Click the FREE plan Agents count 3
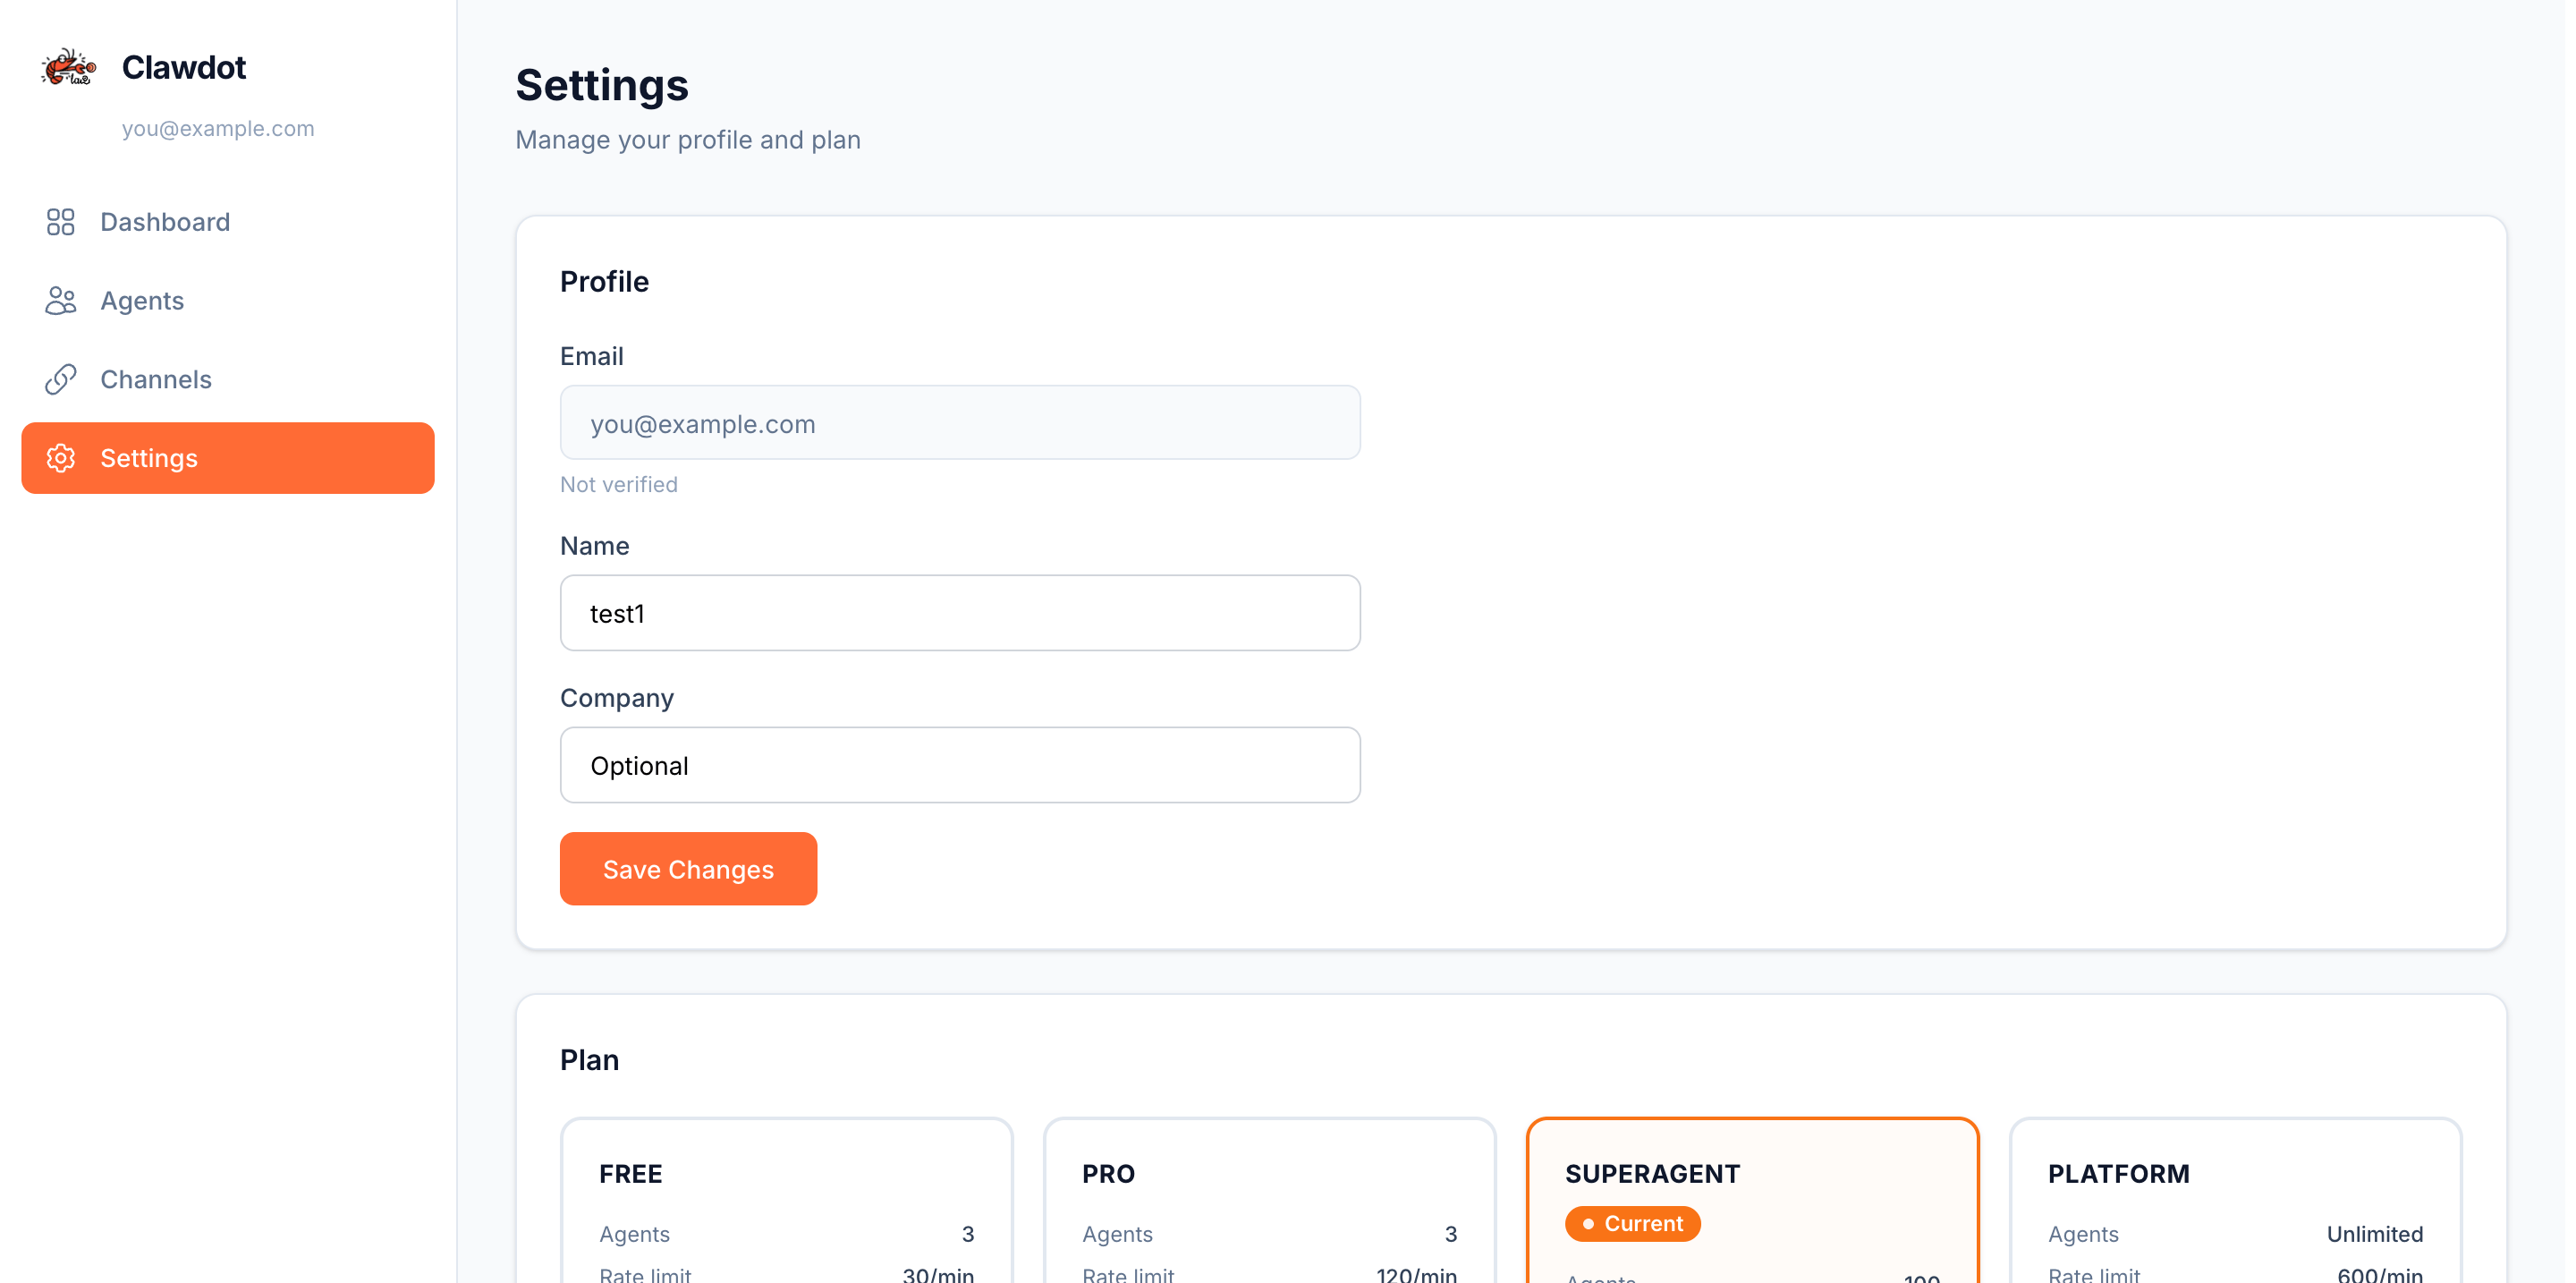 tap(968, 1235)
